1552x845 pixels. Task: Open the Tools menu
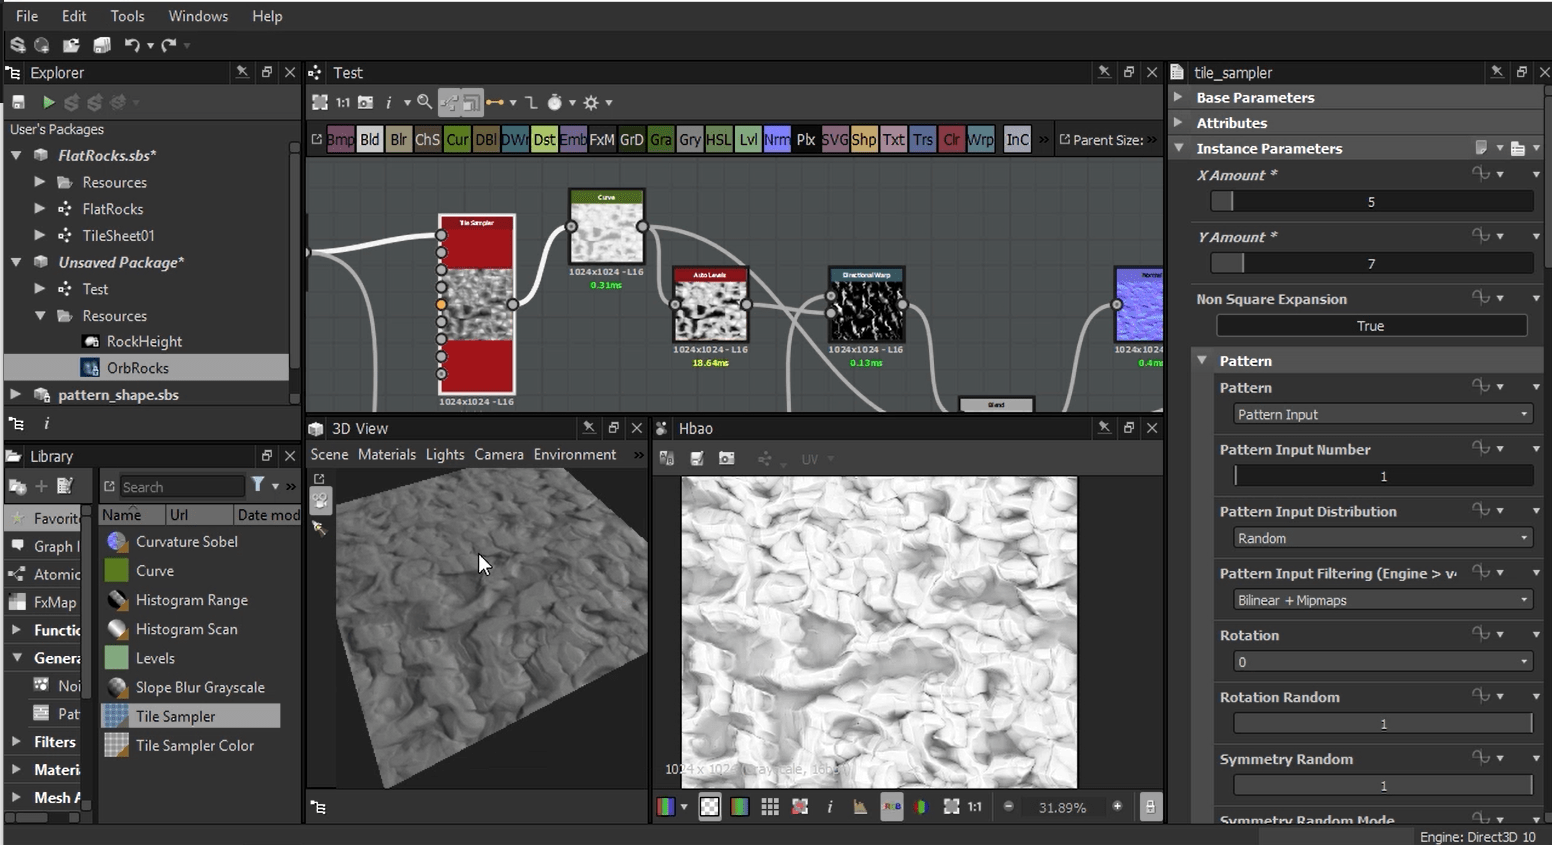click(x=127, y=16)
